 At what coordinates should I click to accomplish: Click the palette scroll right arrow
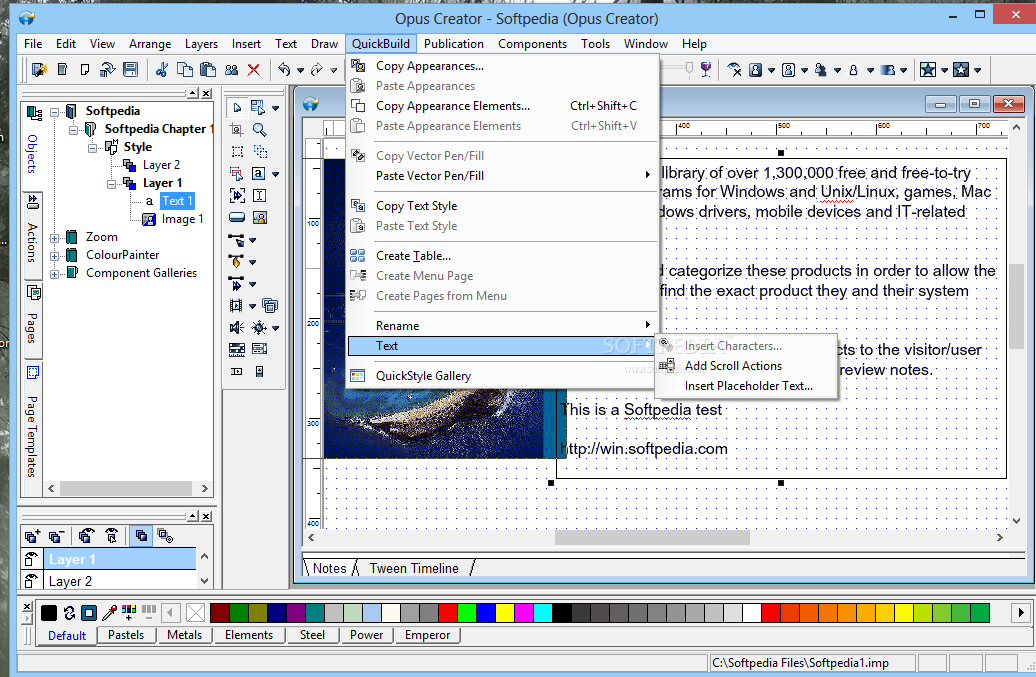[x=1021, y=613]
